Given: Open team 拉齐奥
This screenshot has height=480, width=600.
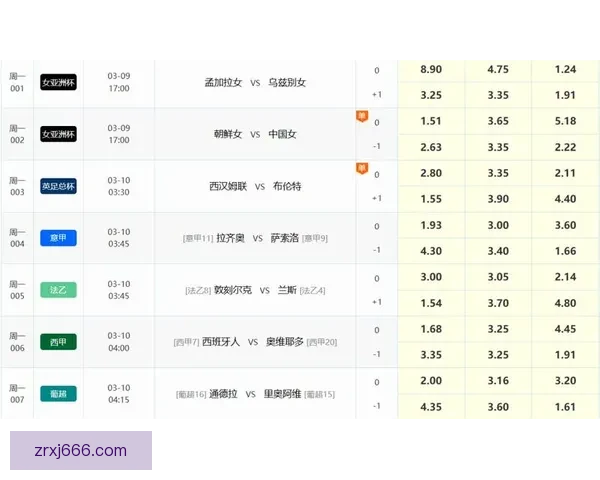Looking at the screenshot, I should coord(230,238).
